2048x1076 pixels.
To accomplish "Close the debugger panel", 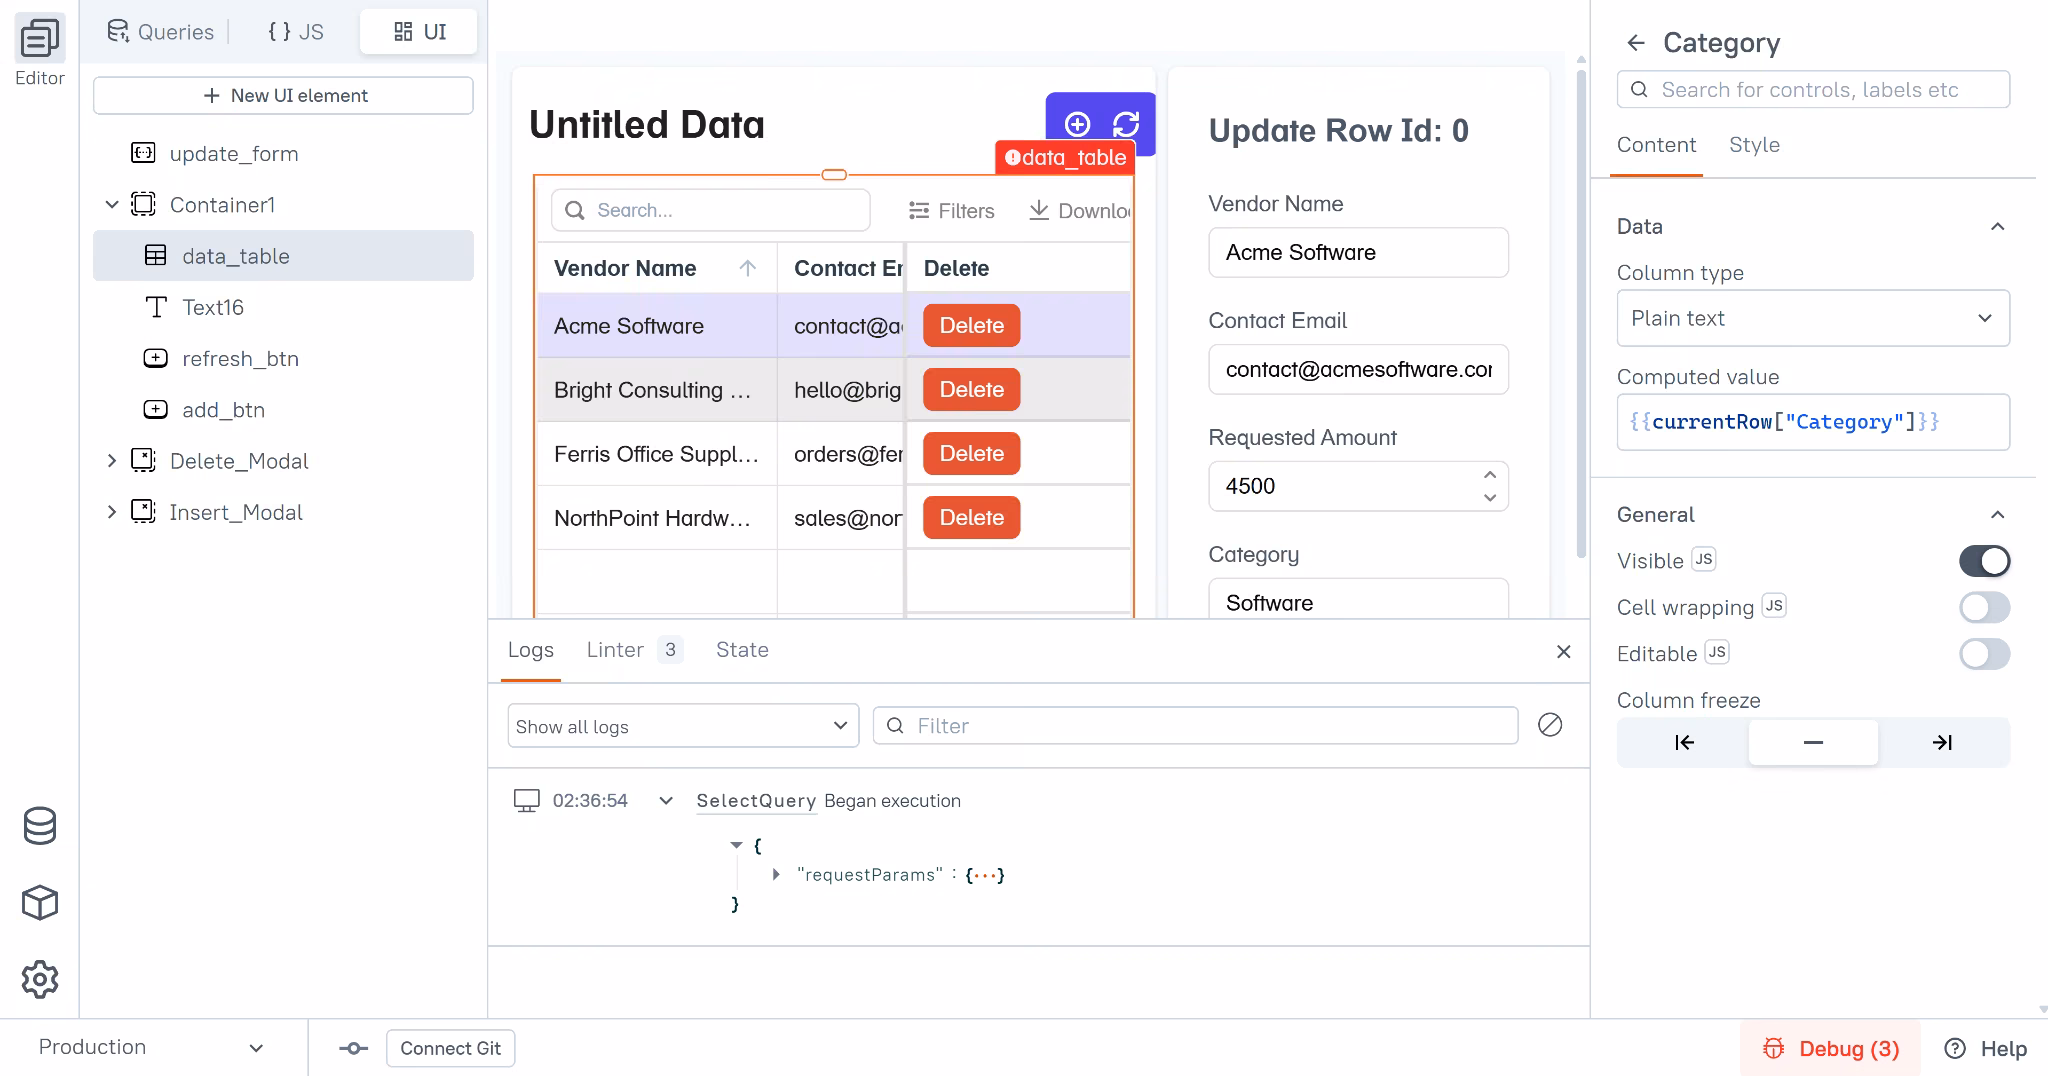I will pos(1564,652).
